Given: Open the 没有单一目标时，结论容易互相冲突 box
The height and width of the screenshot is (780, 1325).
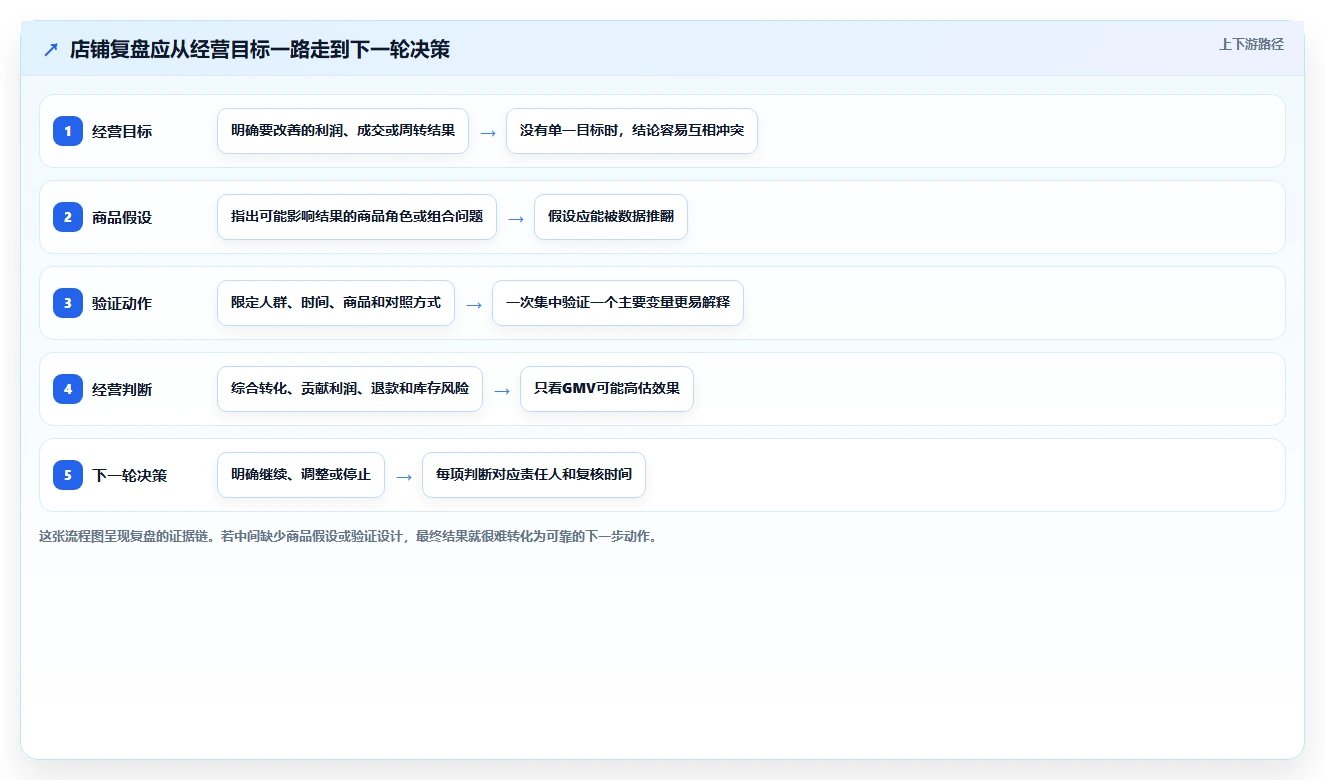Looking at the screenshot, I should coord(632,131).
